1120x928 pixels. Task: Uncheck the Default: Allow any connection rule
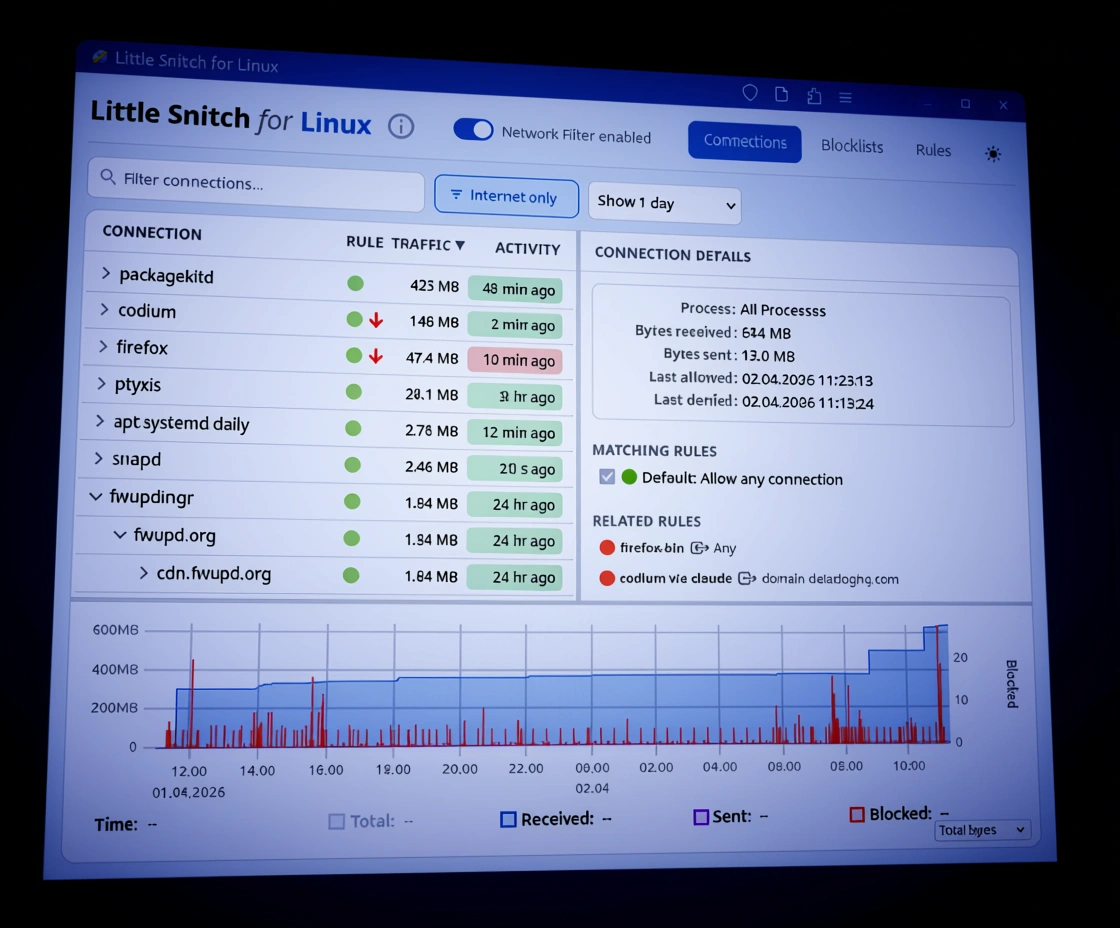tap(607, 477)
